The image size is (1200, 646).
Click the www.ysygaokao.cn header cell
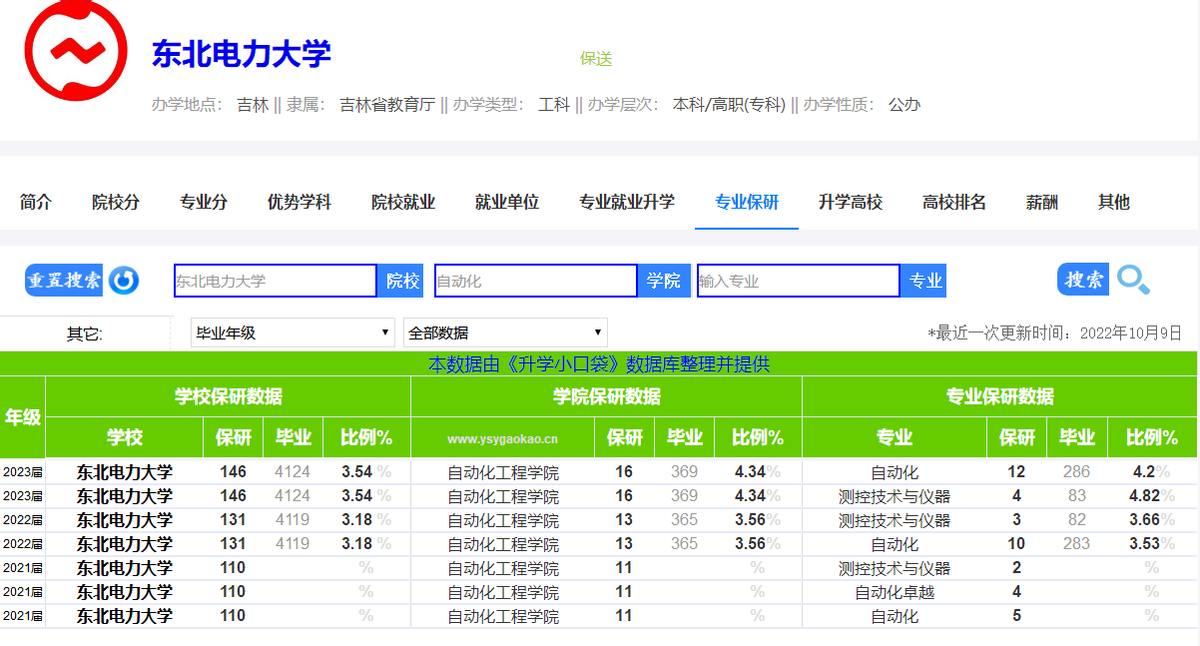pyautogui.click(x=503, y=438)
